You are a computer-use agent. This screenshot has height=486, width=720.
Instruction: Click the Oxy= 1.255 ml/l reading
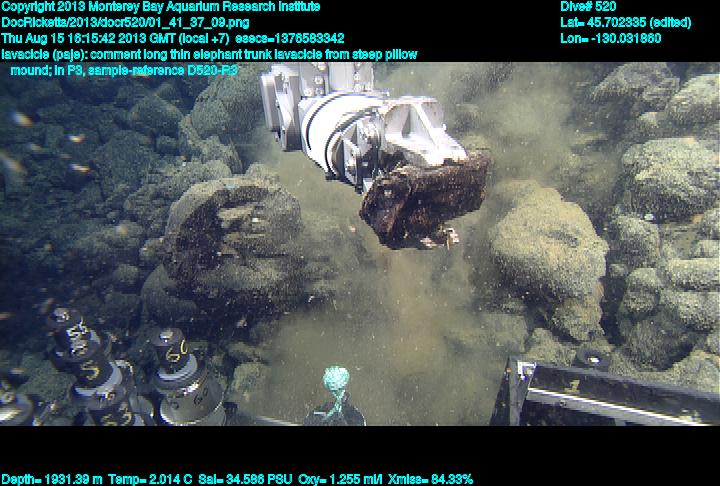340,479
